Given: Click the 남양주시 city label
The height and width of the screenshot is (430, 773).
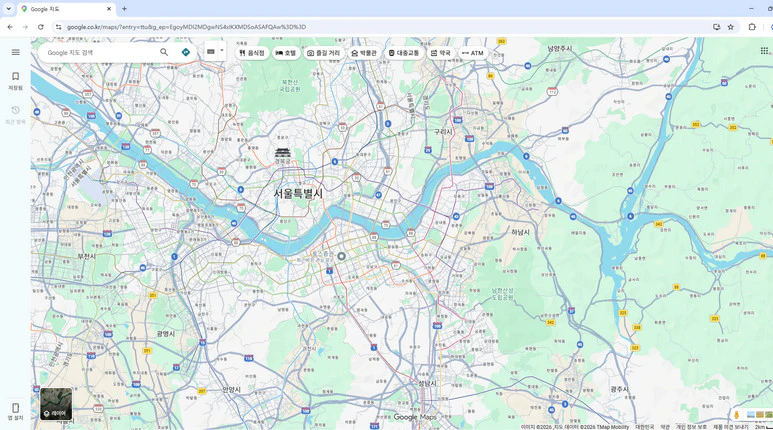Looking at the screenshot, I should pyautogui.click(x=560, y=48).
